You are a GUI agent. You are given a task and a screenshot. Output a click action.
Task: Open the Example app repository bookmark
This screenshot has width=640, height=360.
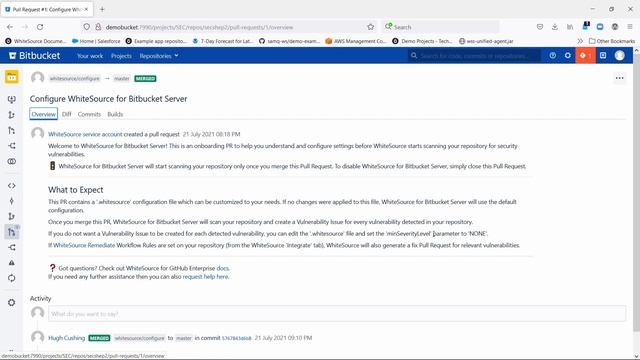tap(156, 41)
